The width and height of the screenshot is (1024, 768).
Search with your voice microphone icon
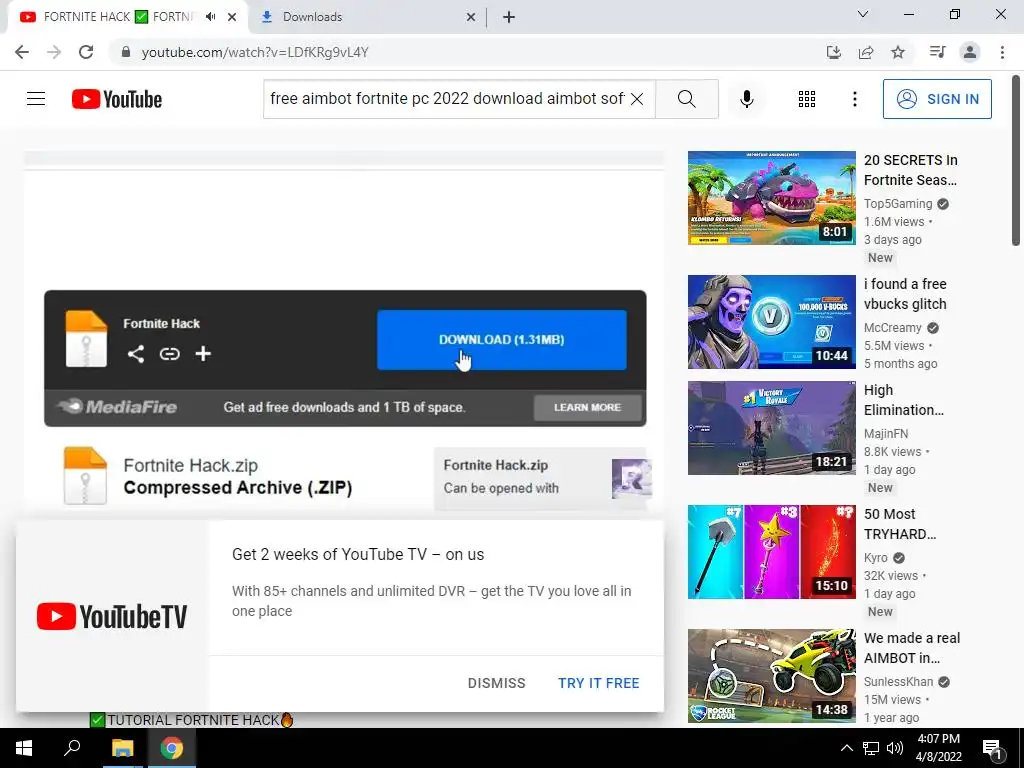746,99
